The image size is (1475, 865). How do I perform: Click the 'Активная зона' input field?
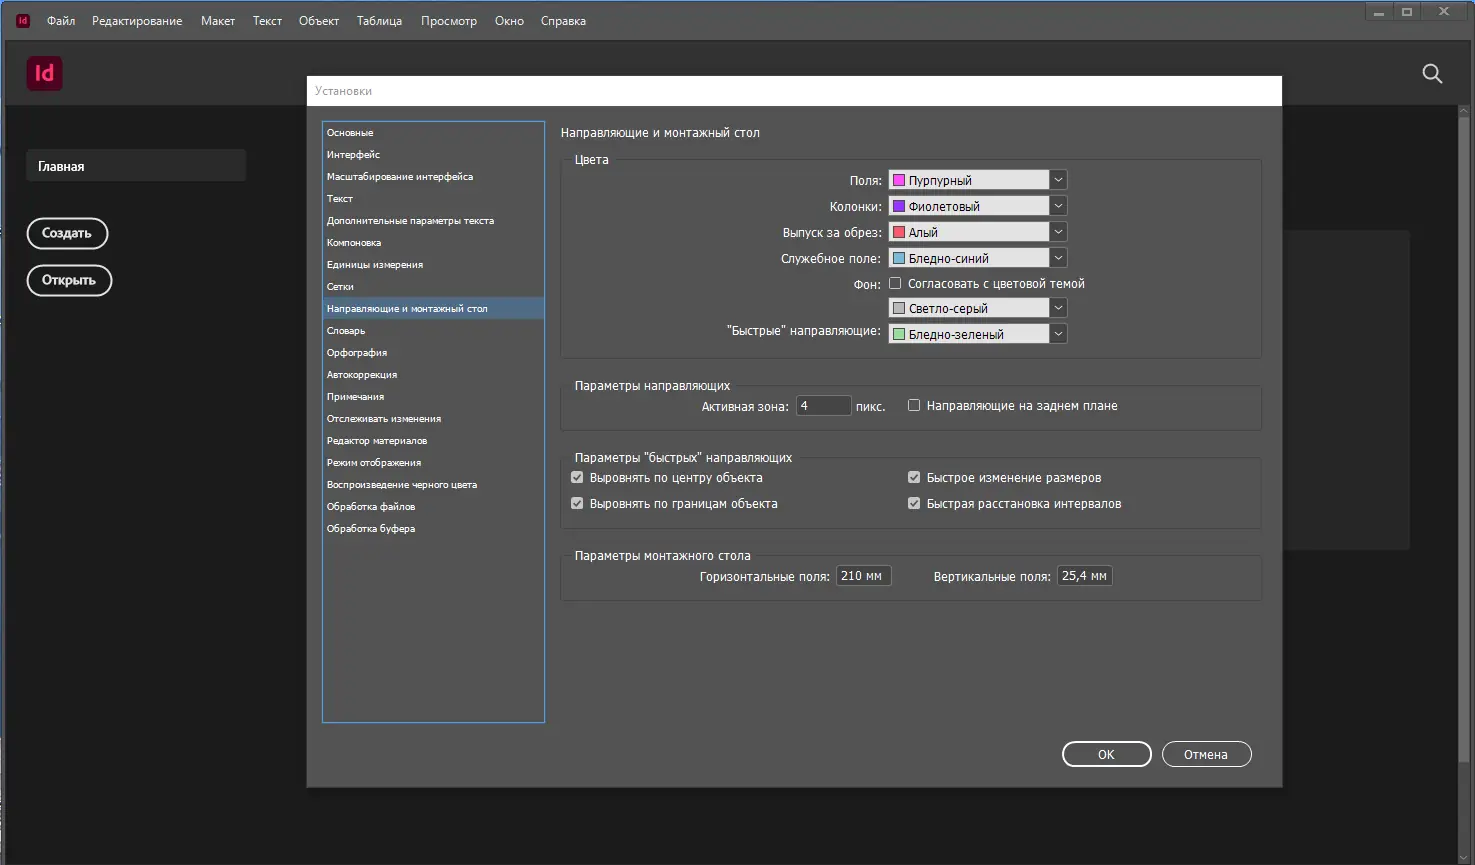pyautogui.click(x=824, y=406)
